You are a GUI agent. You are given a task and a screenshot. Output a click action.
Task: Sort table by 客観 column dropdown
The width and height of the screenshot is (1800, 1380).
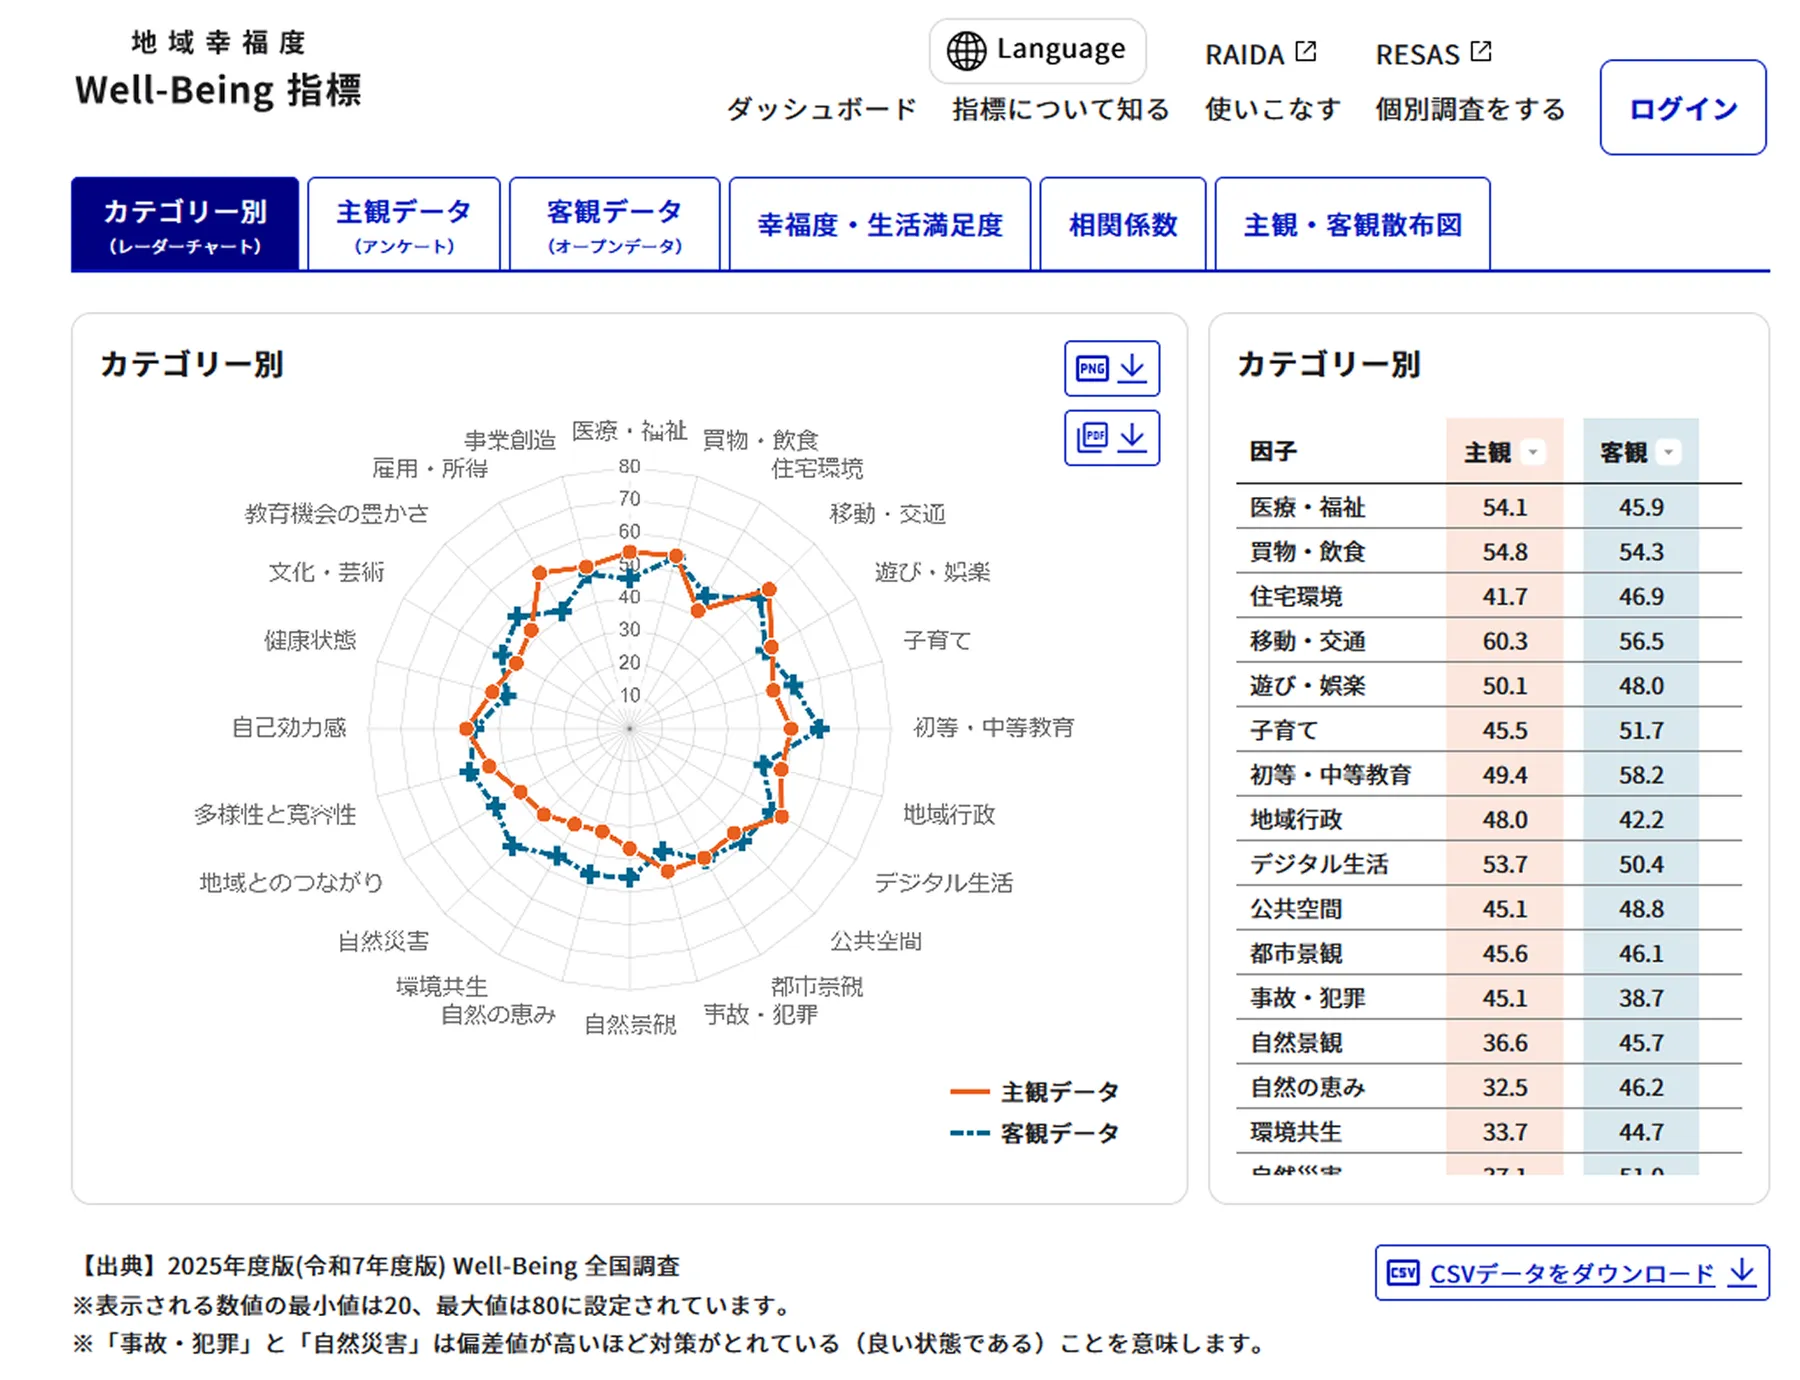(x=1667, y=453)
